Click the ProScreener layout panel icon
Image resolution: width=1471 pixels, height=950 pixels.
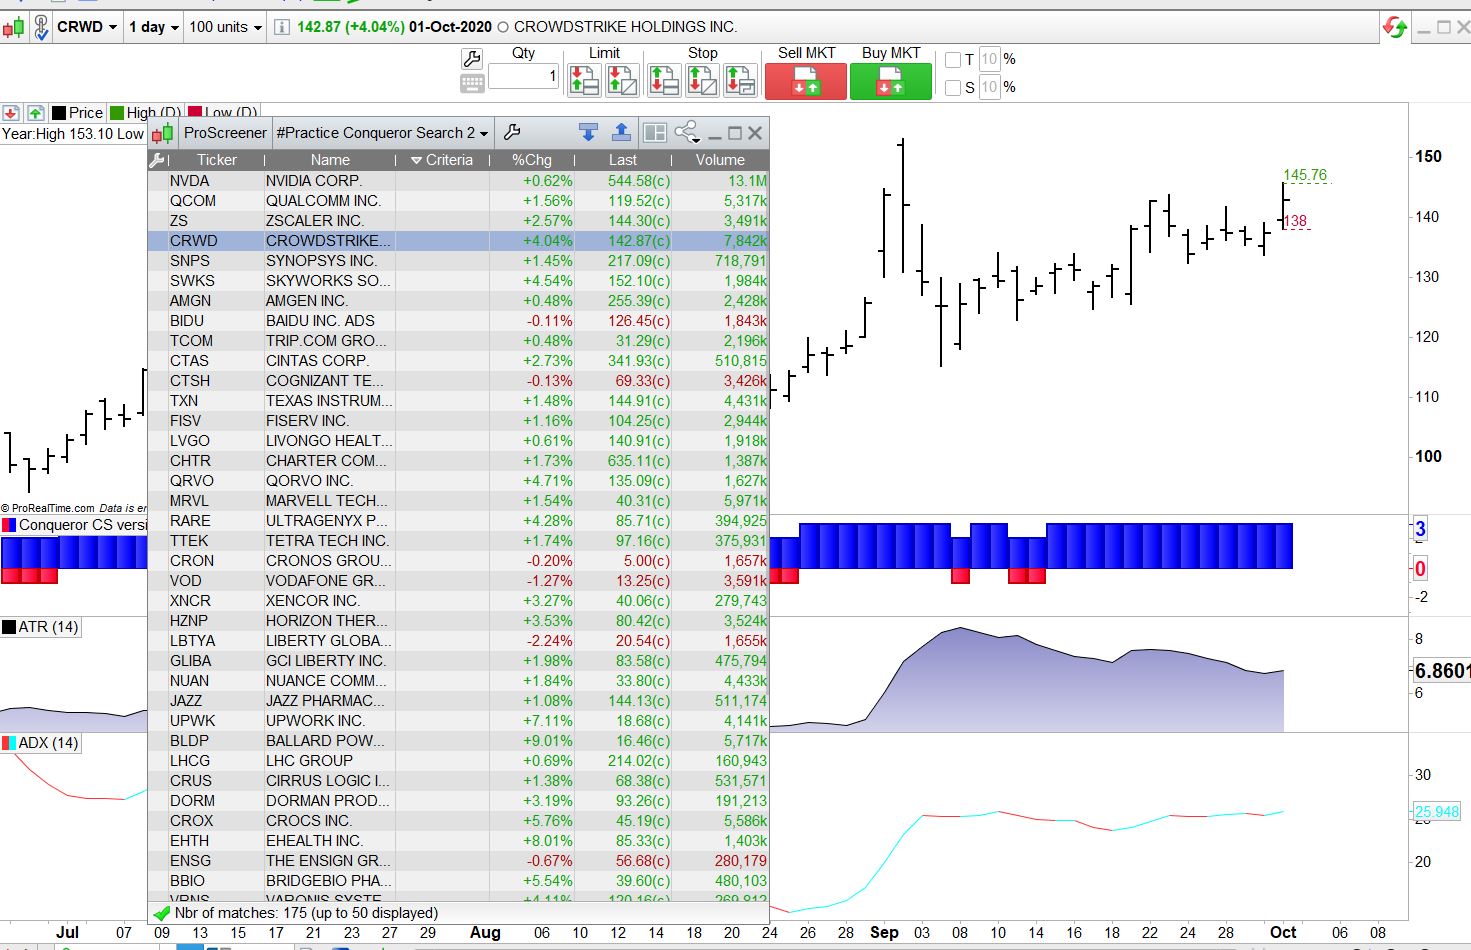(655, 132)
